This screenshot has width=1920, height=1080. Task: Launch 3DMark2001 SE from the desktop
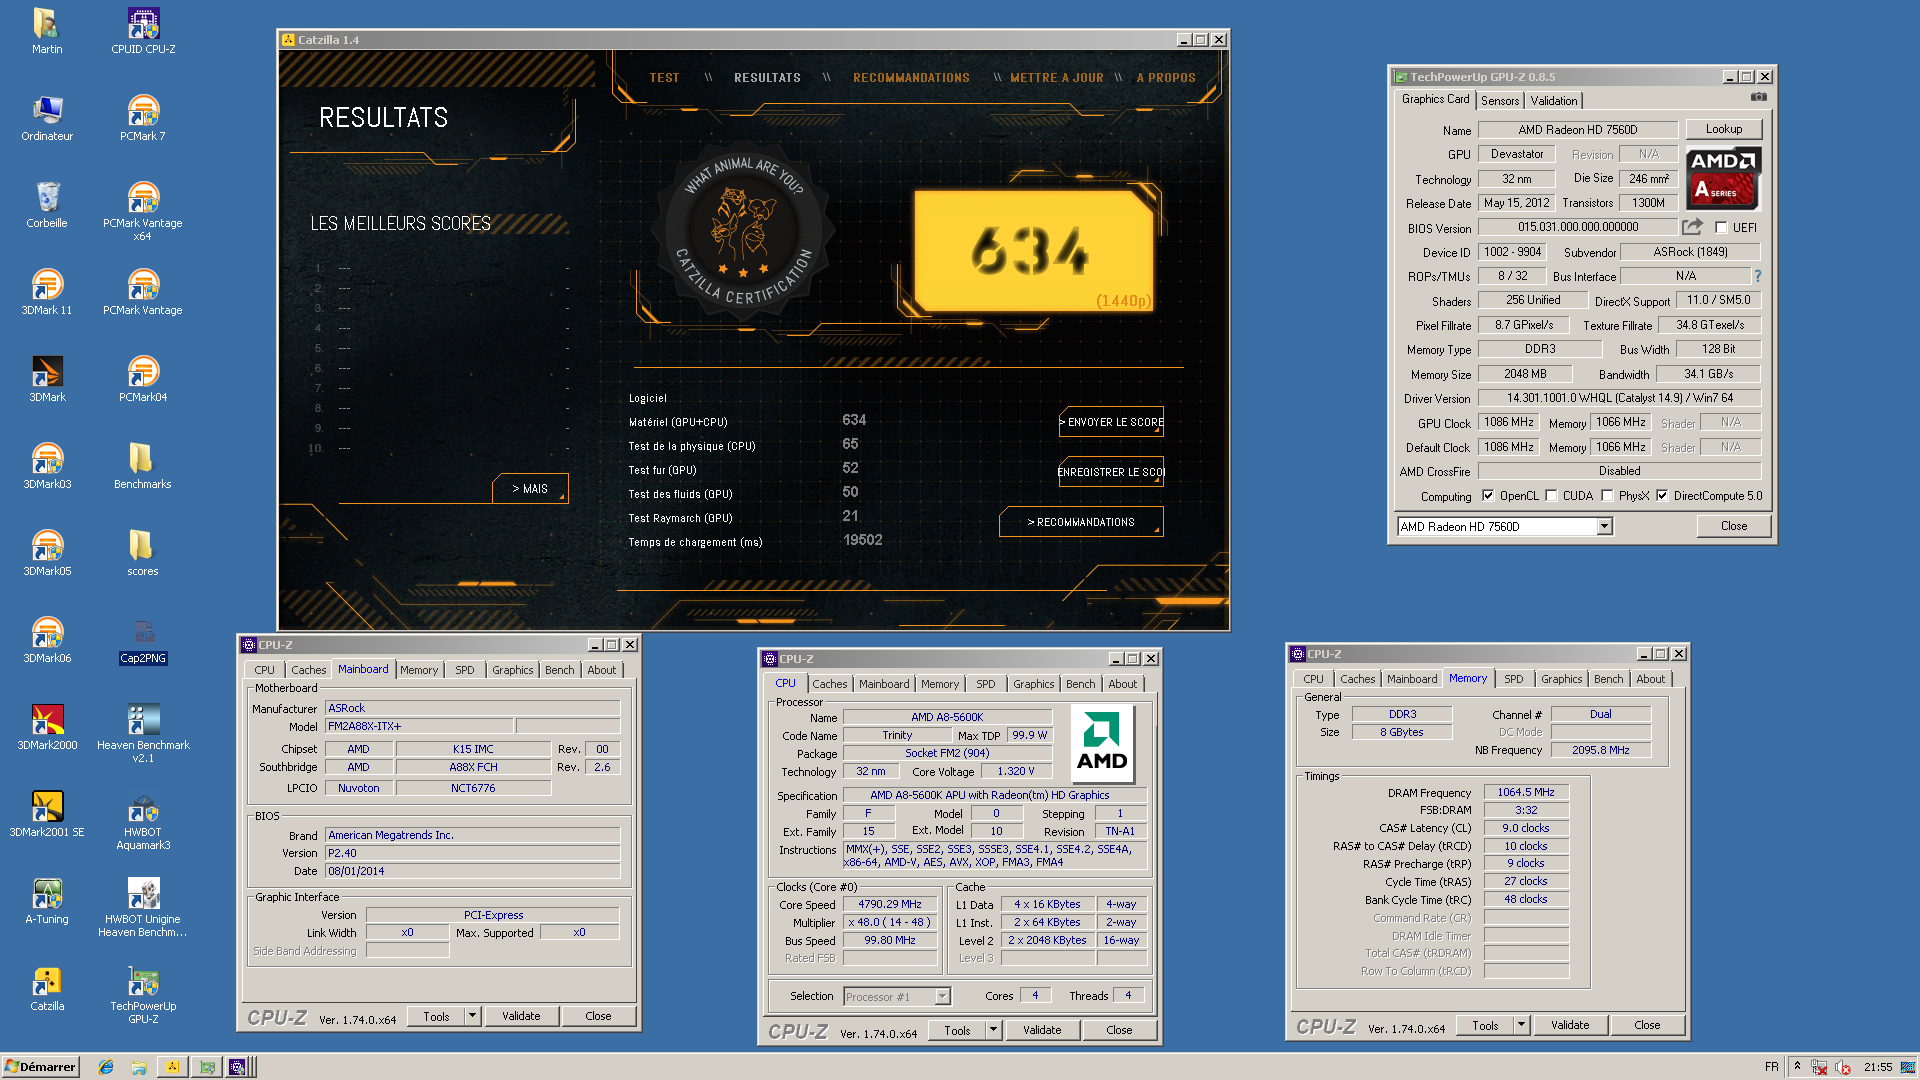pyautogui.click(x=47, y=814)
